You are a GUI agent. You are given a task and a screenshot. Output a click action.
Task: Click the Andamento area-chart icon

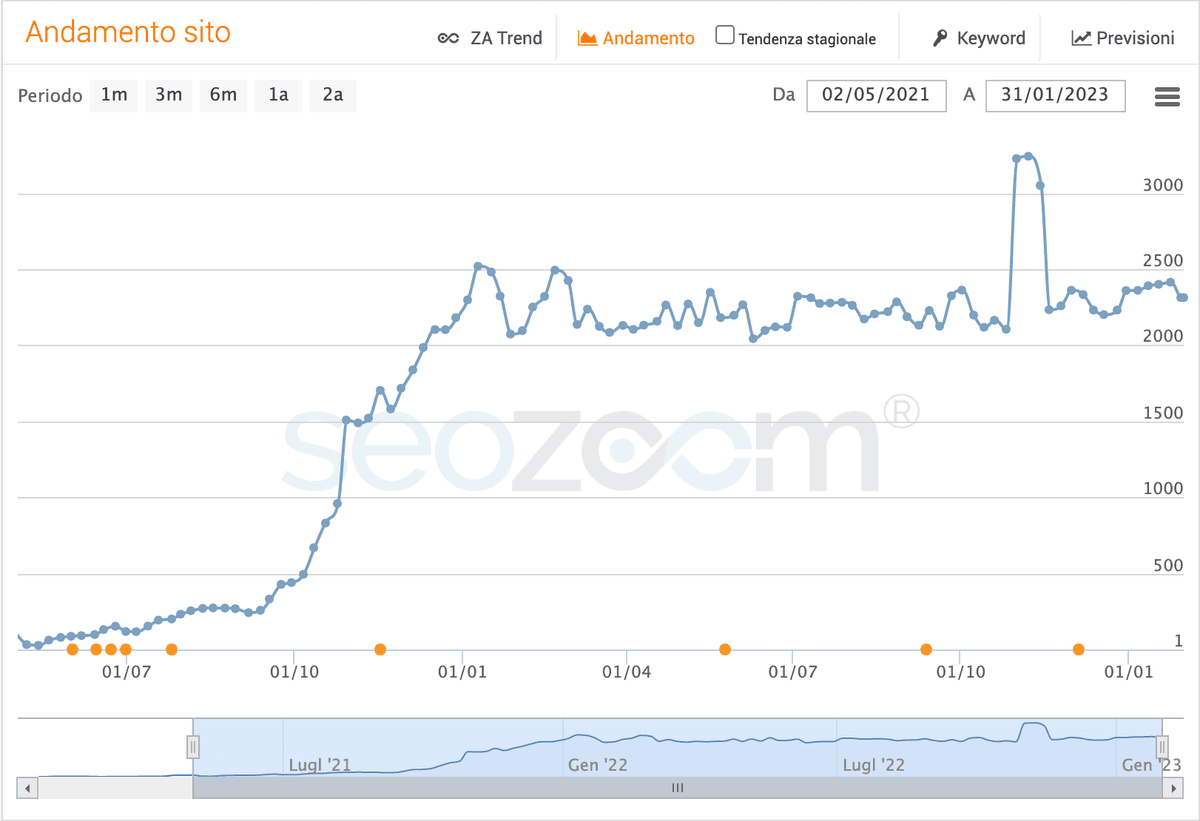pos(588,38)
